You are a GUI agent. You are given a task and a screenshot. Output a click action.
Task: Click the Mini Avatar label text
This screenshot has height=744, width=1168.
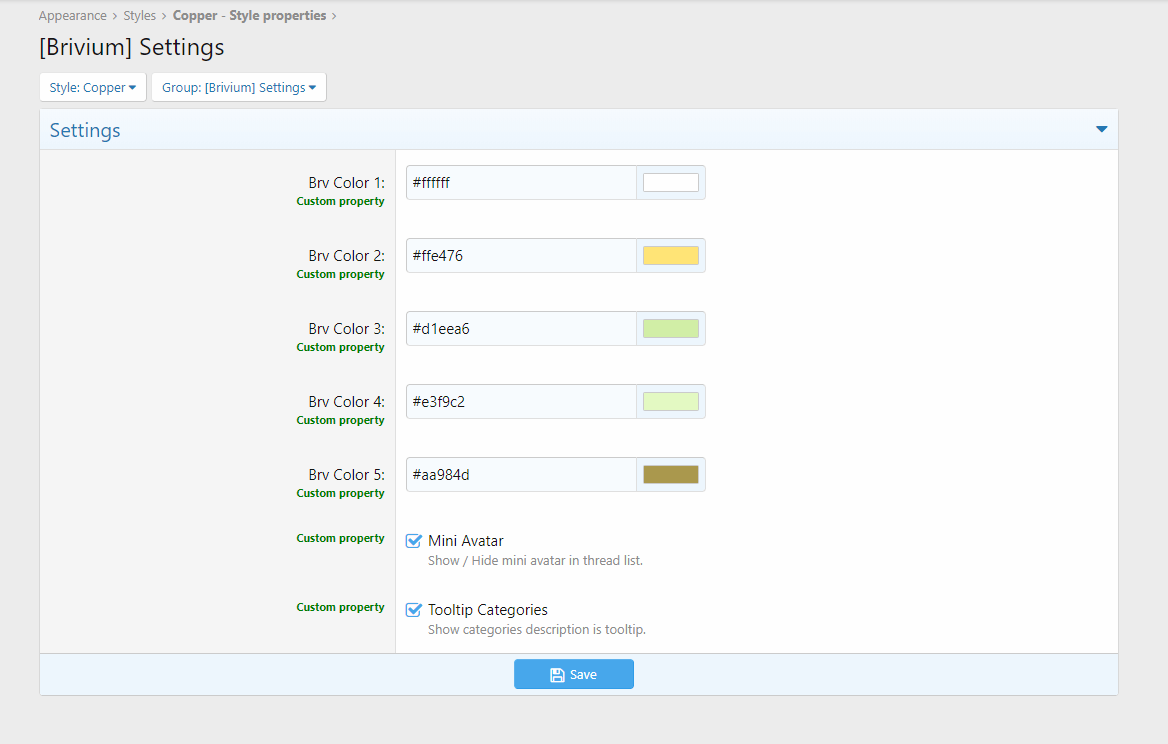[x=466, y=541]
